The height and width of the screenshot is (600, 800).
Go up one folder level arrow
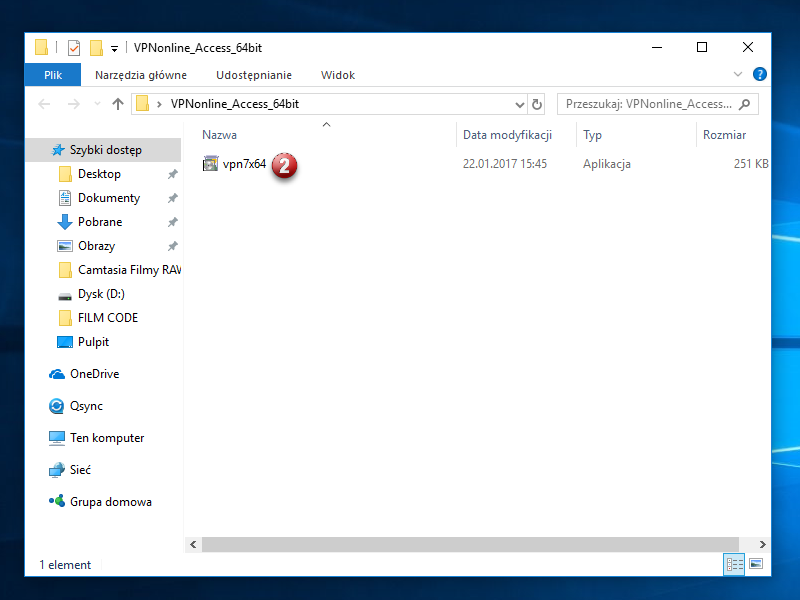tap(118, 104)
